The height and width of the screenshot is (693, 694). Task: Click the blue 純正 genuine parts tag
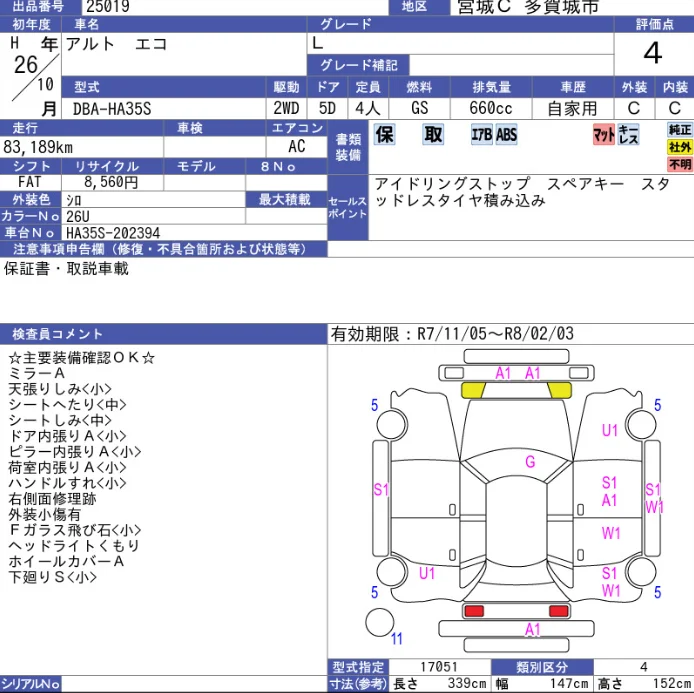tap(679, 130)
